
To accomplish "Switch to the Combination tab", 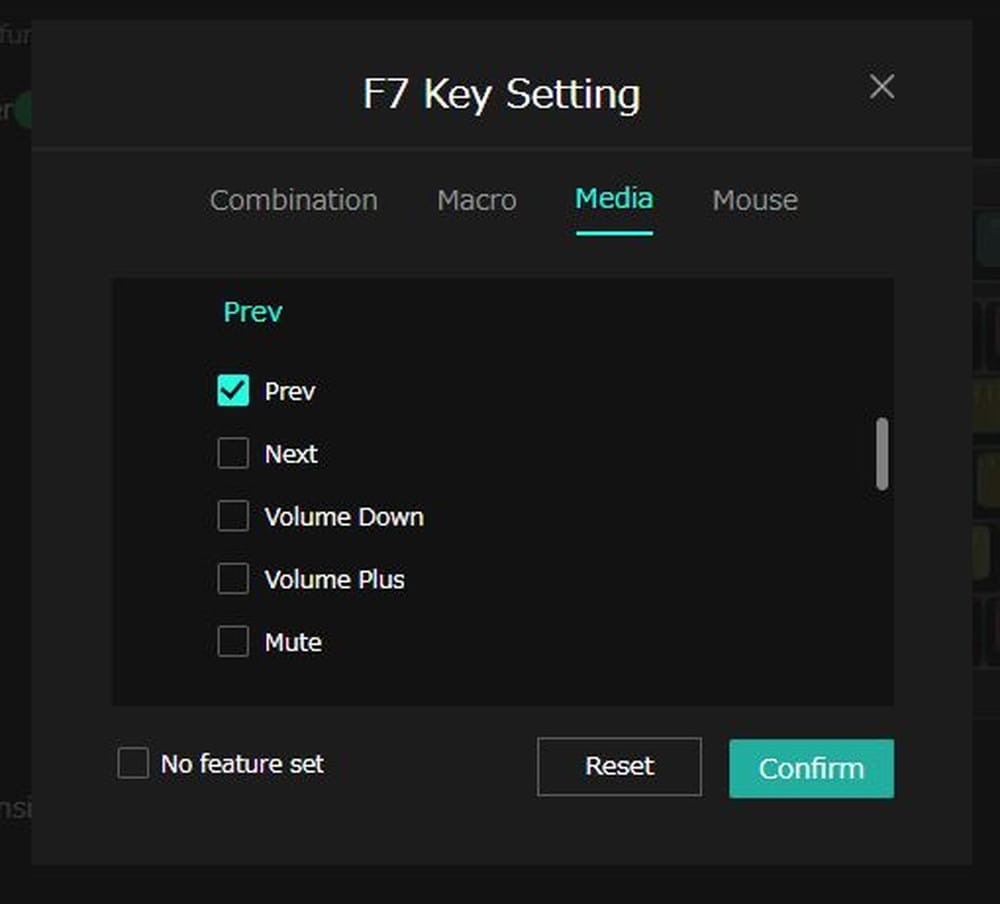I will [x=293, y=200].
